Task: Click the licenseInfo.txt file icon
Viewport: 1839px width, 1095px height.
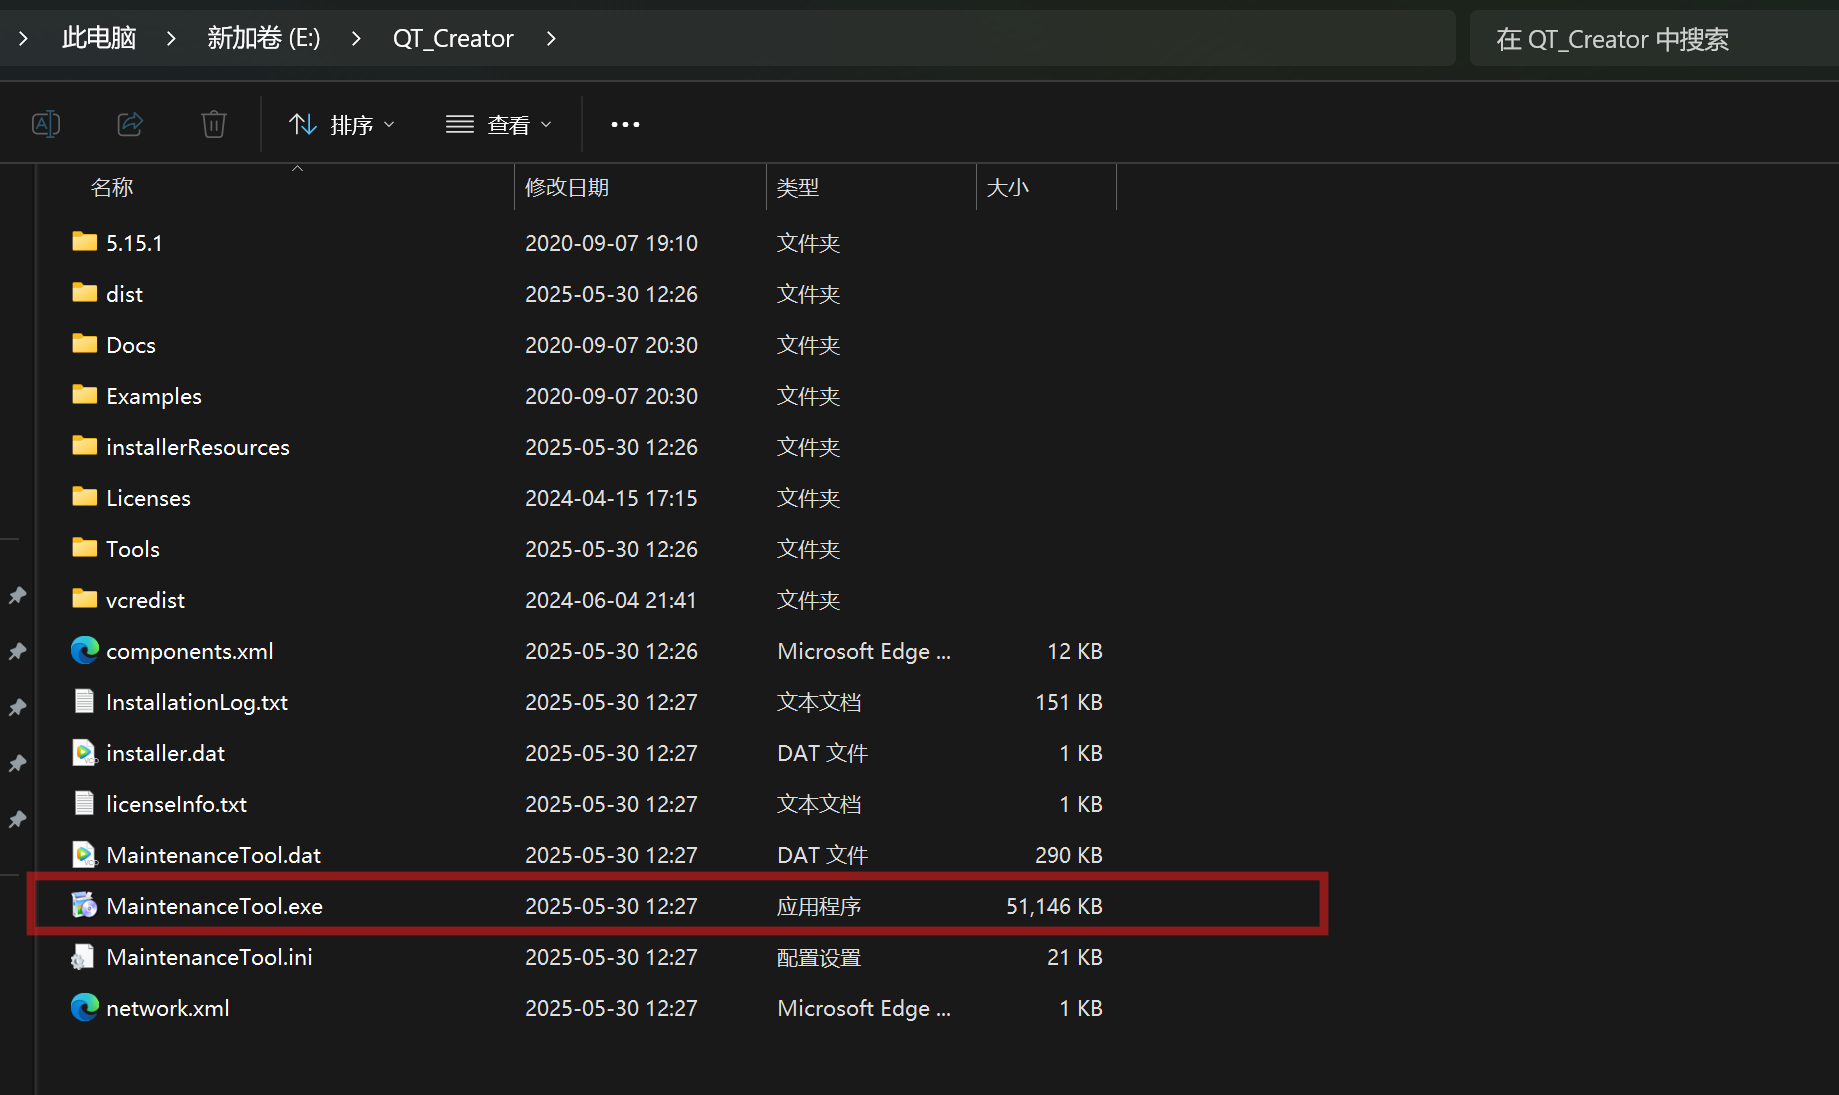Action: pos(85,803)
